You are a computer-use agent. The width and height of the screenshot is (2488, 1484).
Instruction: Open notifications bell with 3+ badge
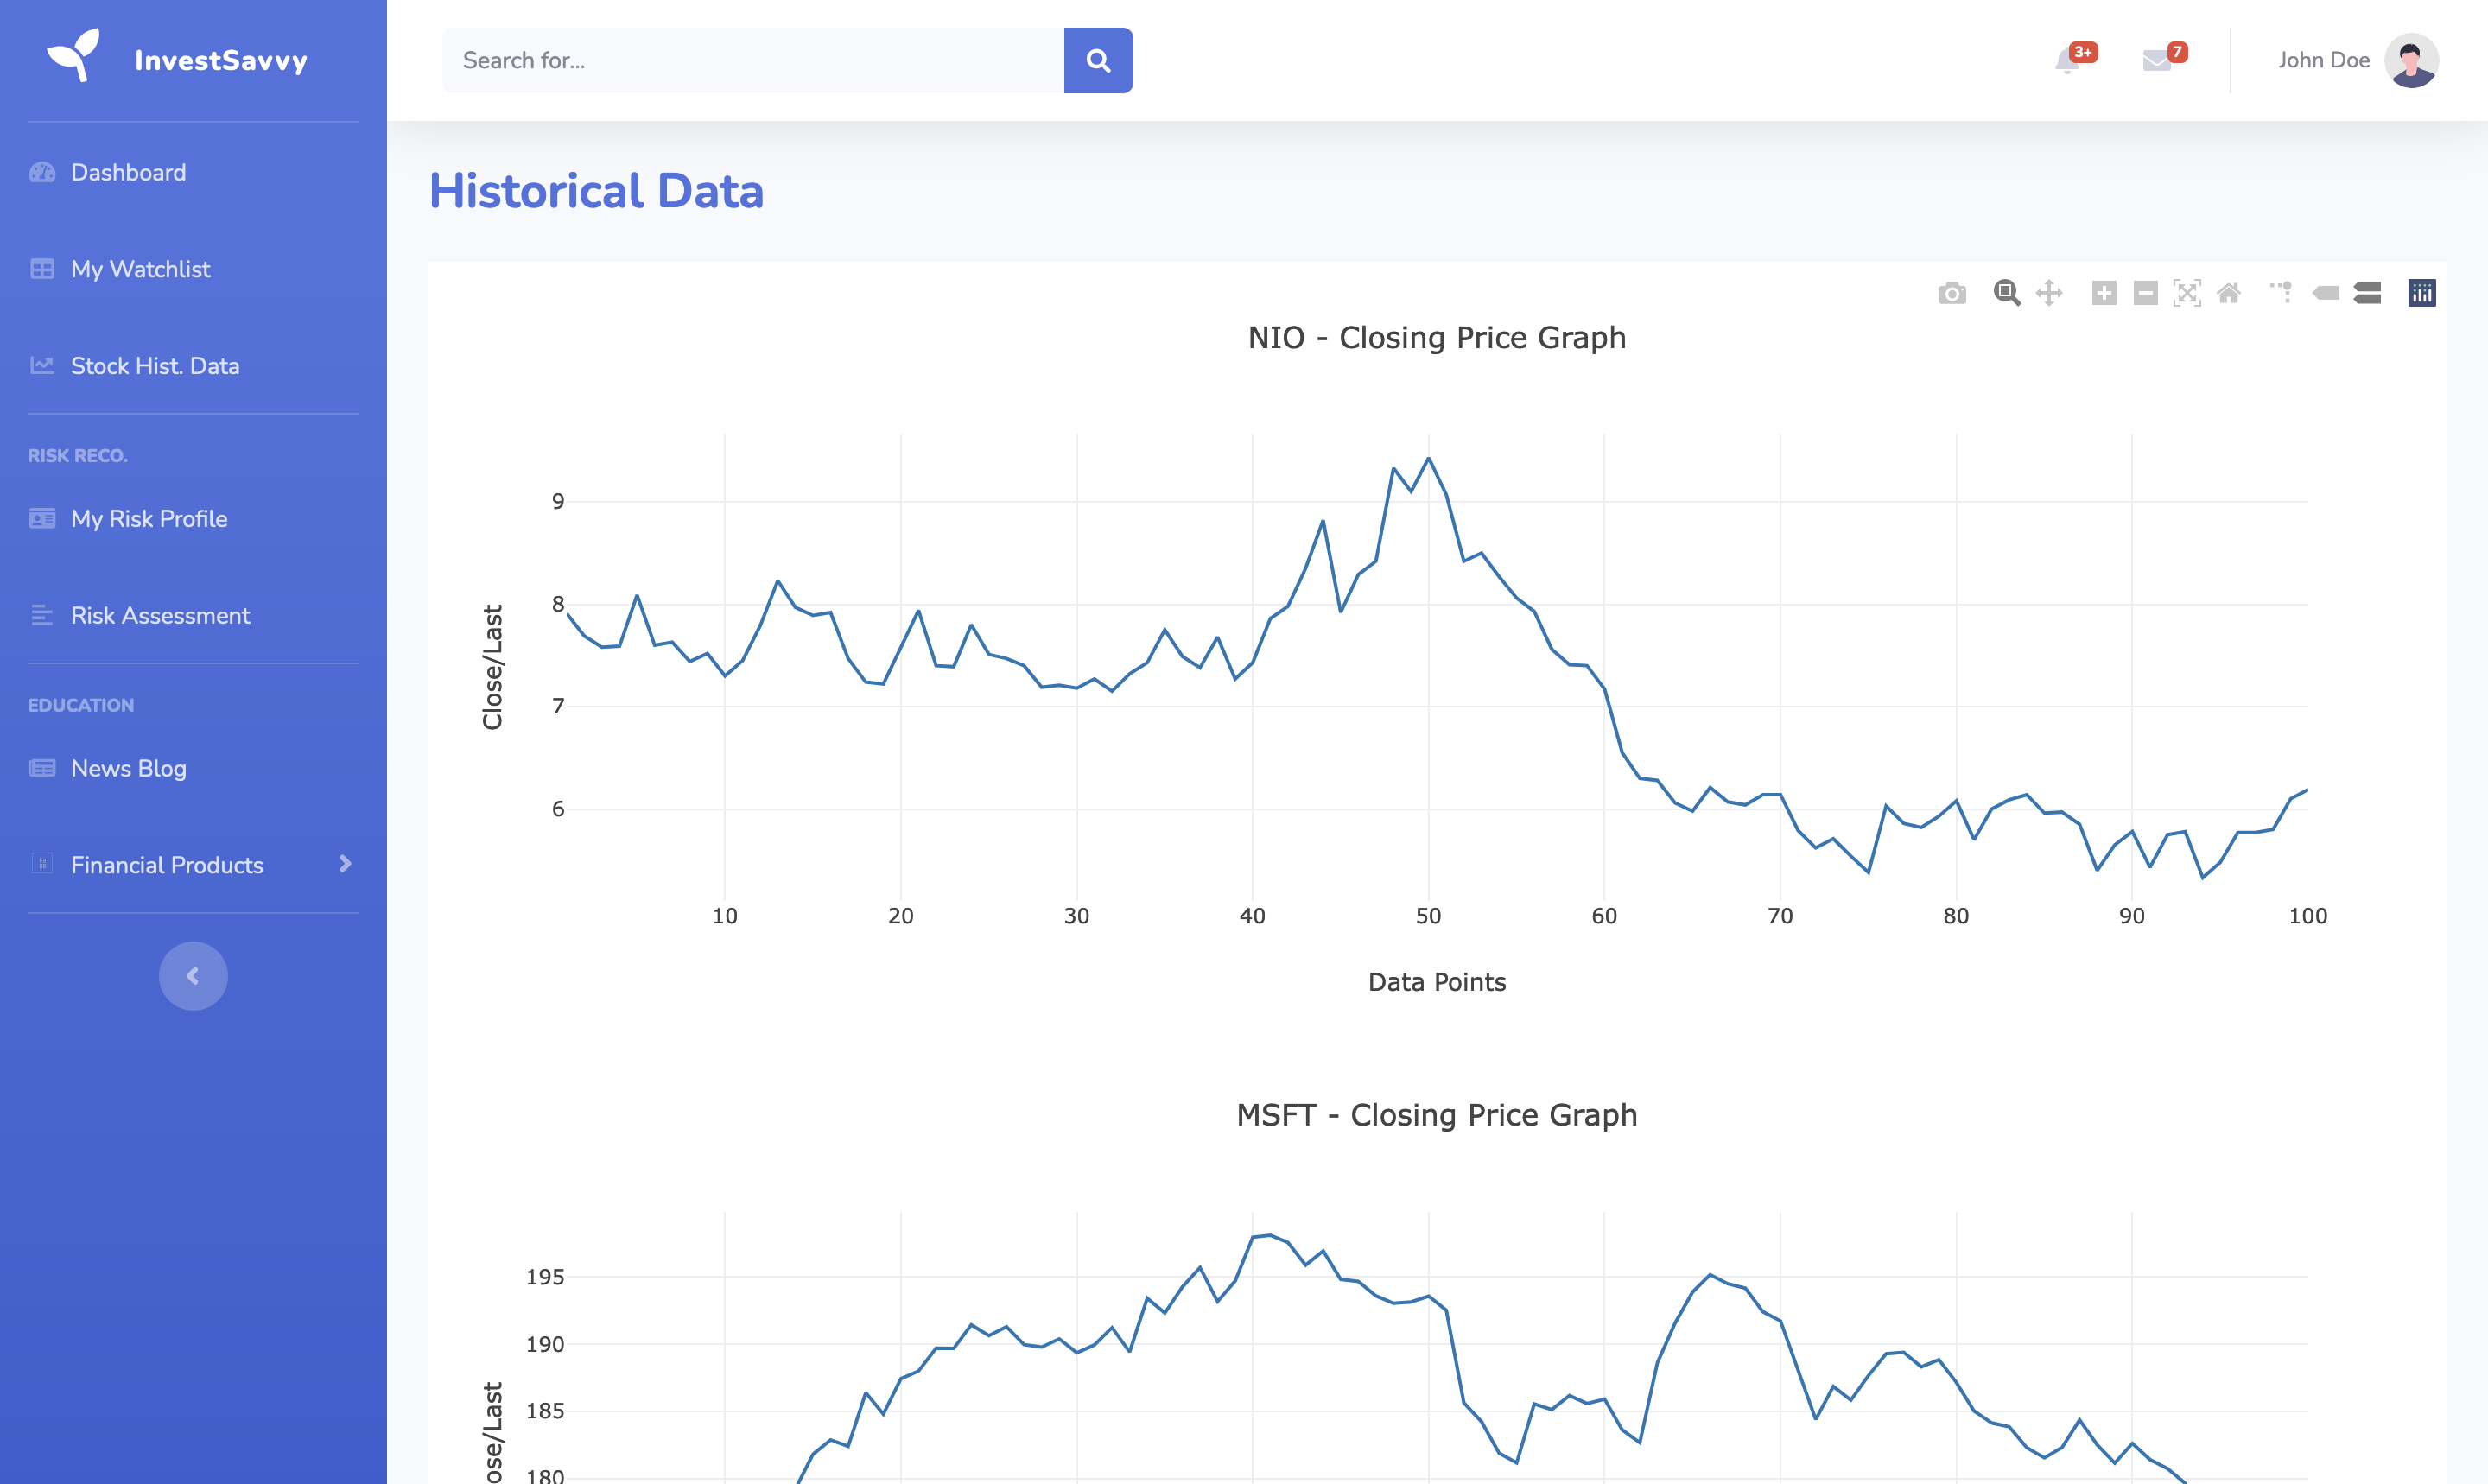click(x=2068, y=60)
